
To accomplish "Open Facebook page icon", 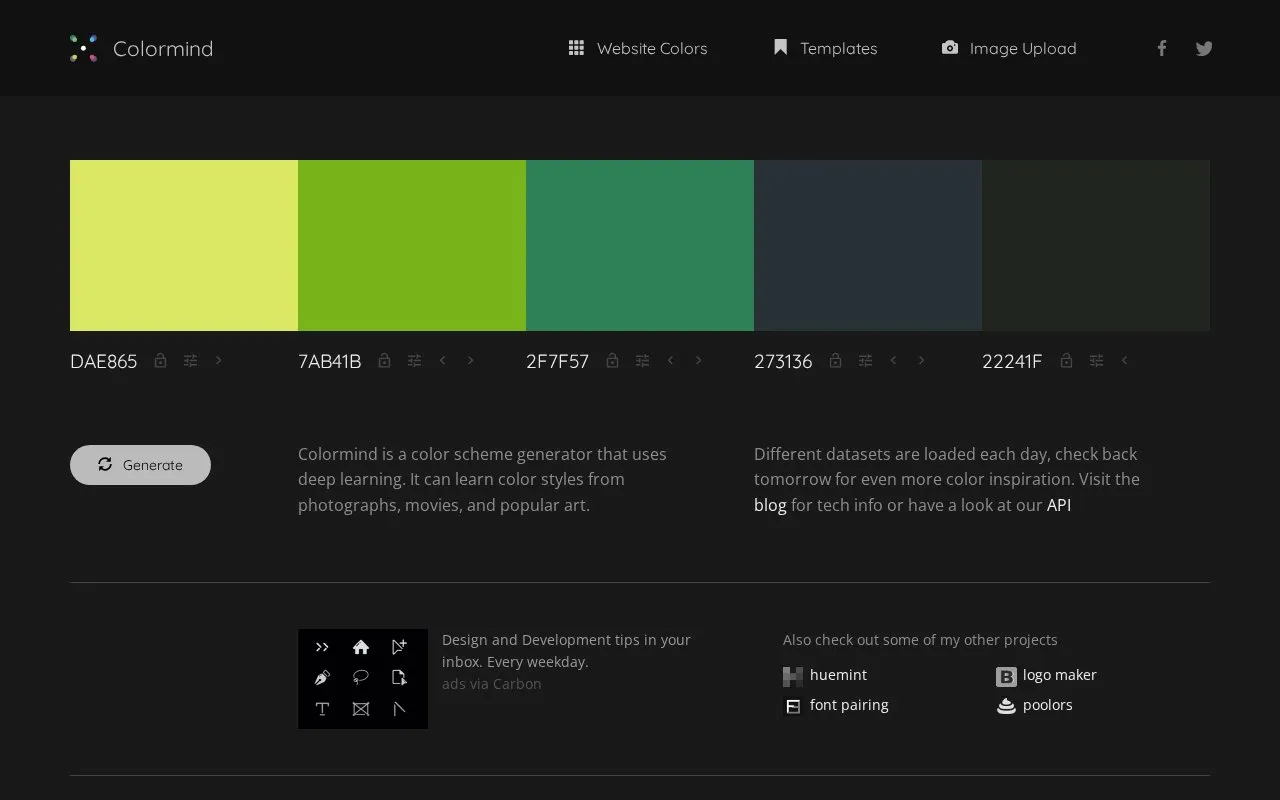I will pos(1162,48).
